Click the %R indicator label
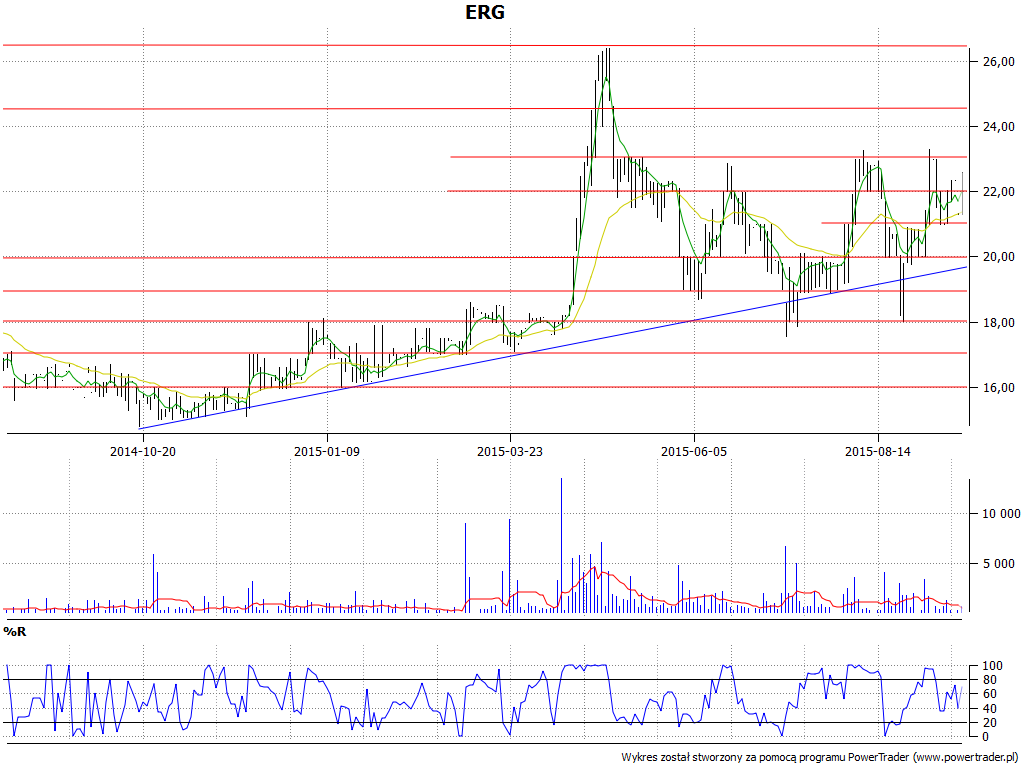 tap(14, 632)
